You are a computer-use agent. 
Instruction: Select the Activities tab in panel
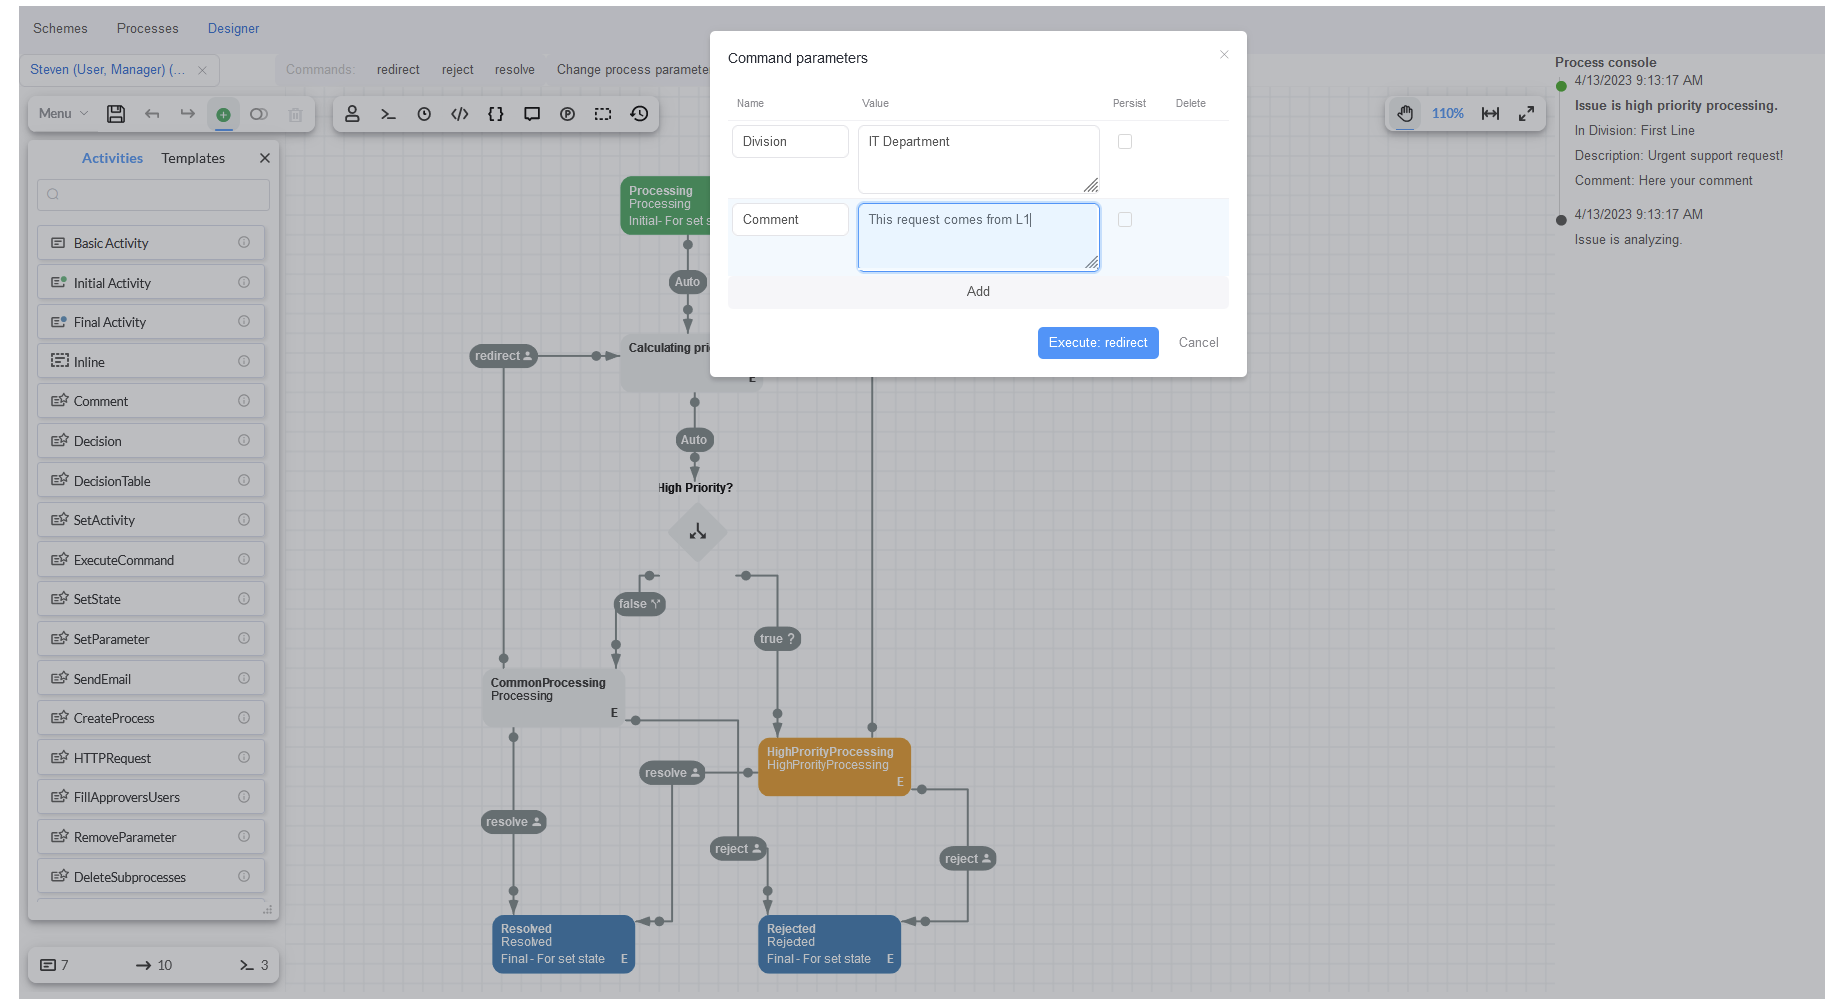(x=112, y=158)
